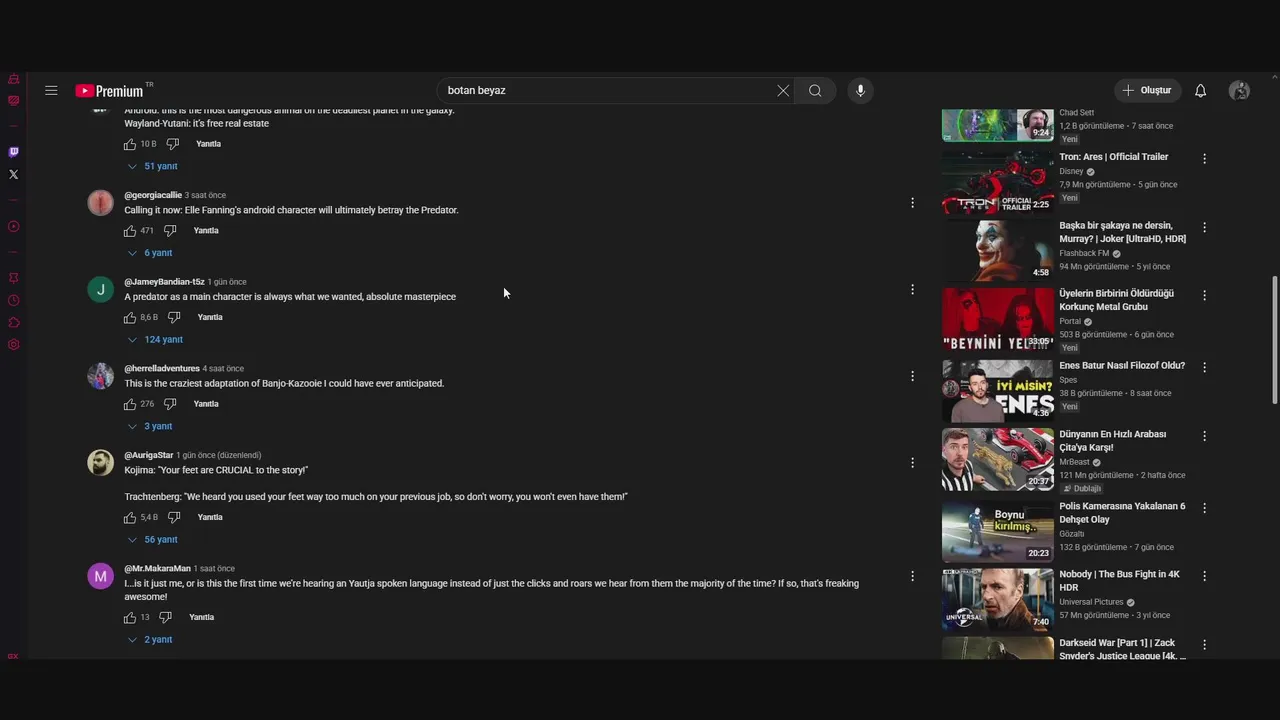Open options menu for AurigaStar's comment
Viewport: 1280px width, 720px height.
(912, 463)
